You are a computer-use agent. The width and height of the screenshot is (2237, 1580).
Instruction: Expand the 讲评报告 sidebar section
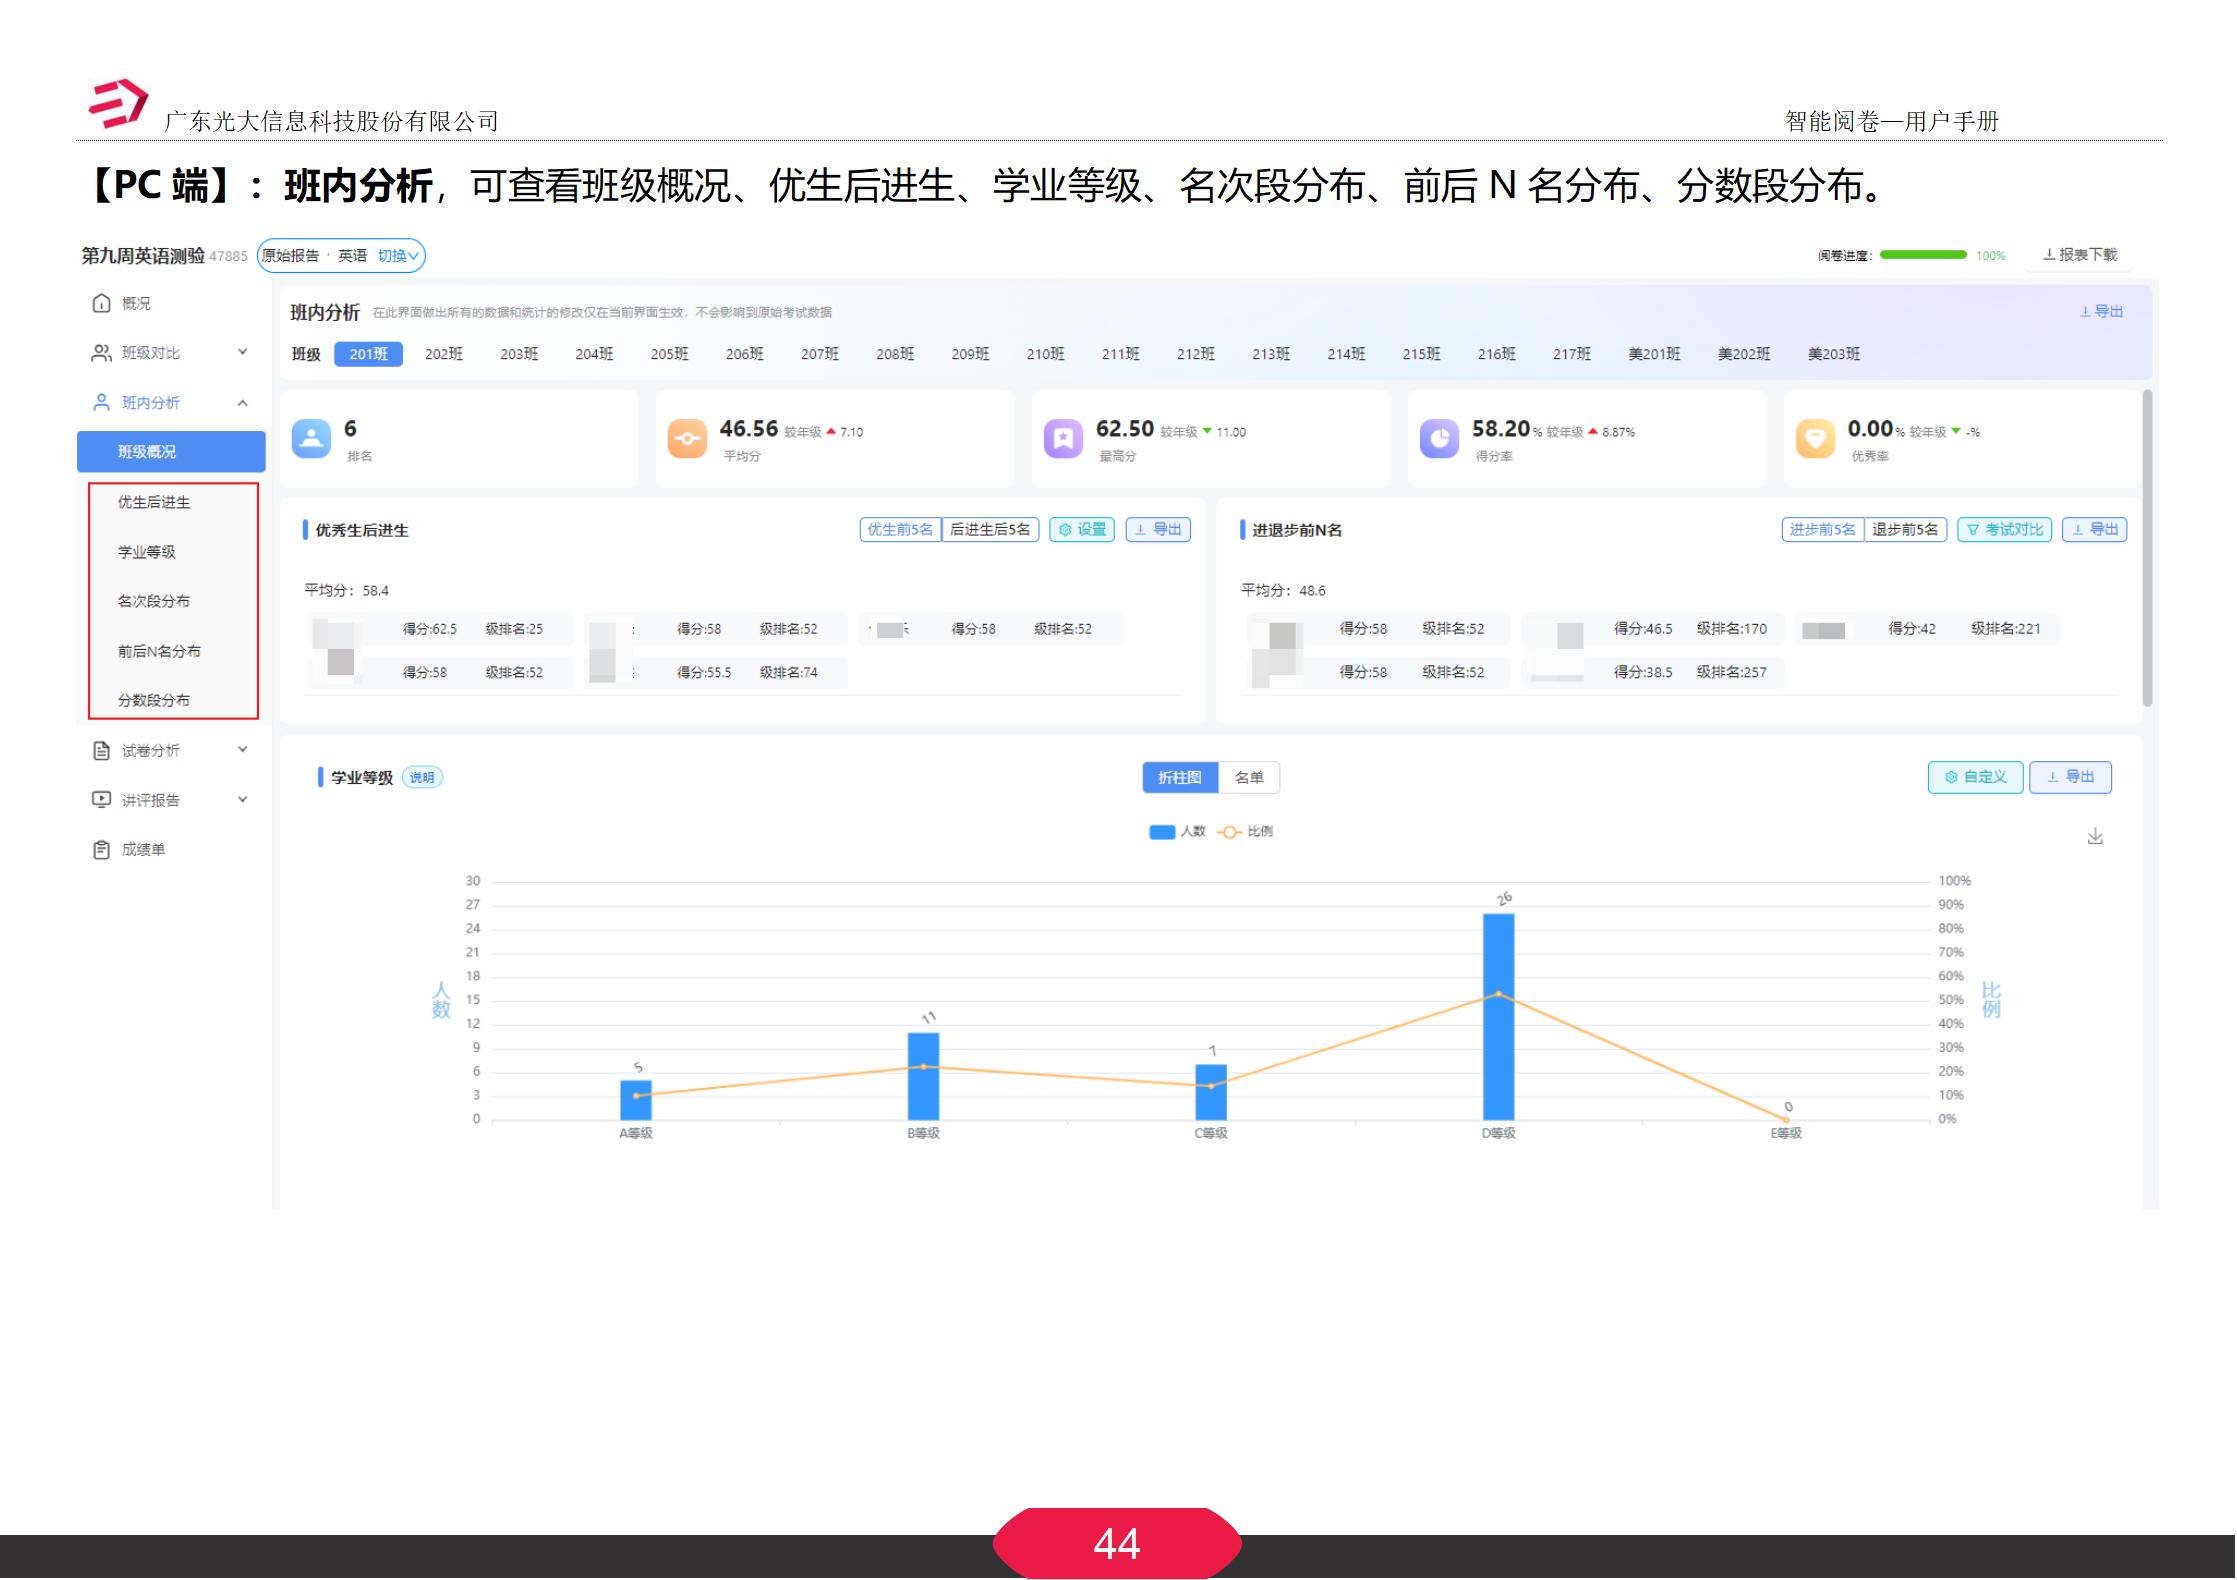[242, 799]
